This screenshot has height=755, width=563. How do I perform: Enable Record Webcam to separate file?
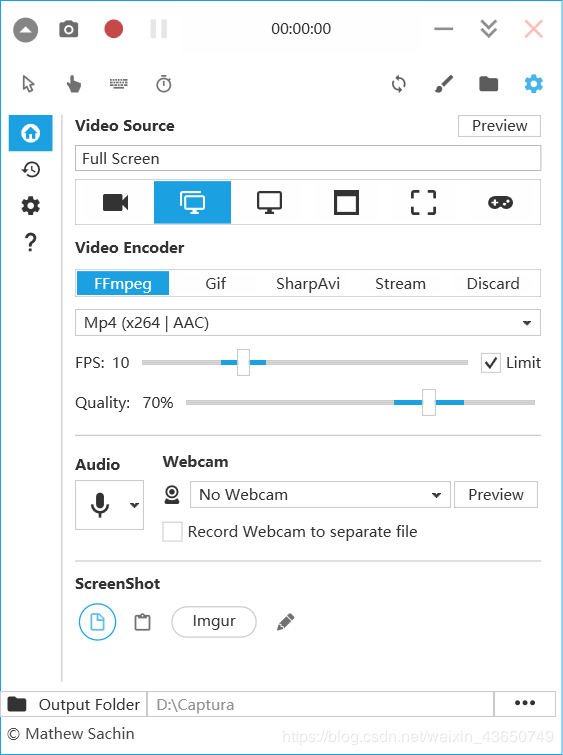point(172,532)
